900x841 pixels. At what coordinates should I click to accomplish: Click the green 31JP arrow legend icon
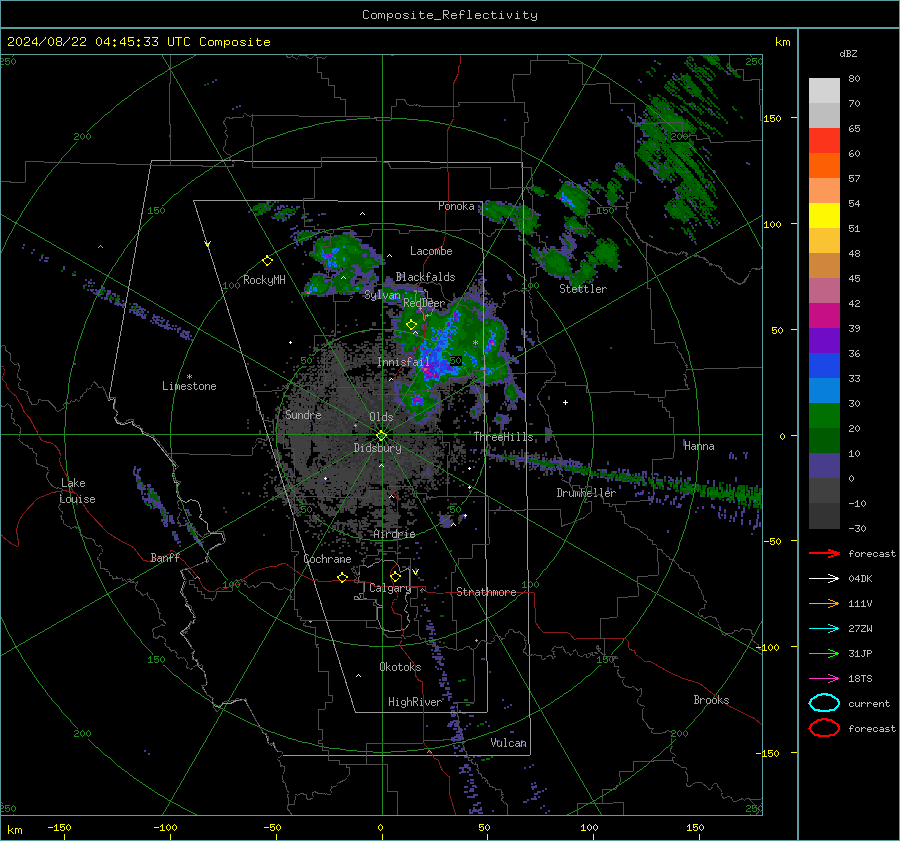pyautogui.click(x=824, y=653)
